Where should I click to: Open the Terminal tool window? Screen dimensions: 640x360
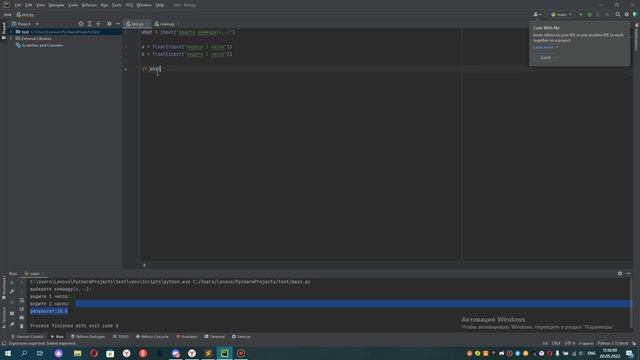[x=215, y=337]
